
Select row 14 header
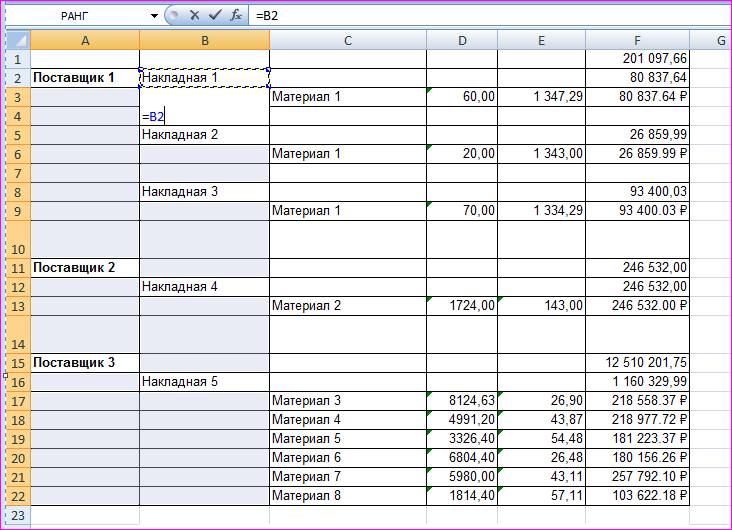coord(18,334)
